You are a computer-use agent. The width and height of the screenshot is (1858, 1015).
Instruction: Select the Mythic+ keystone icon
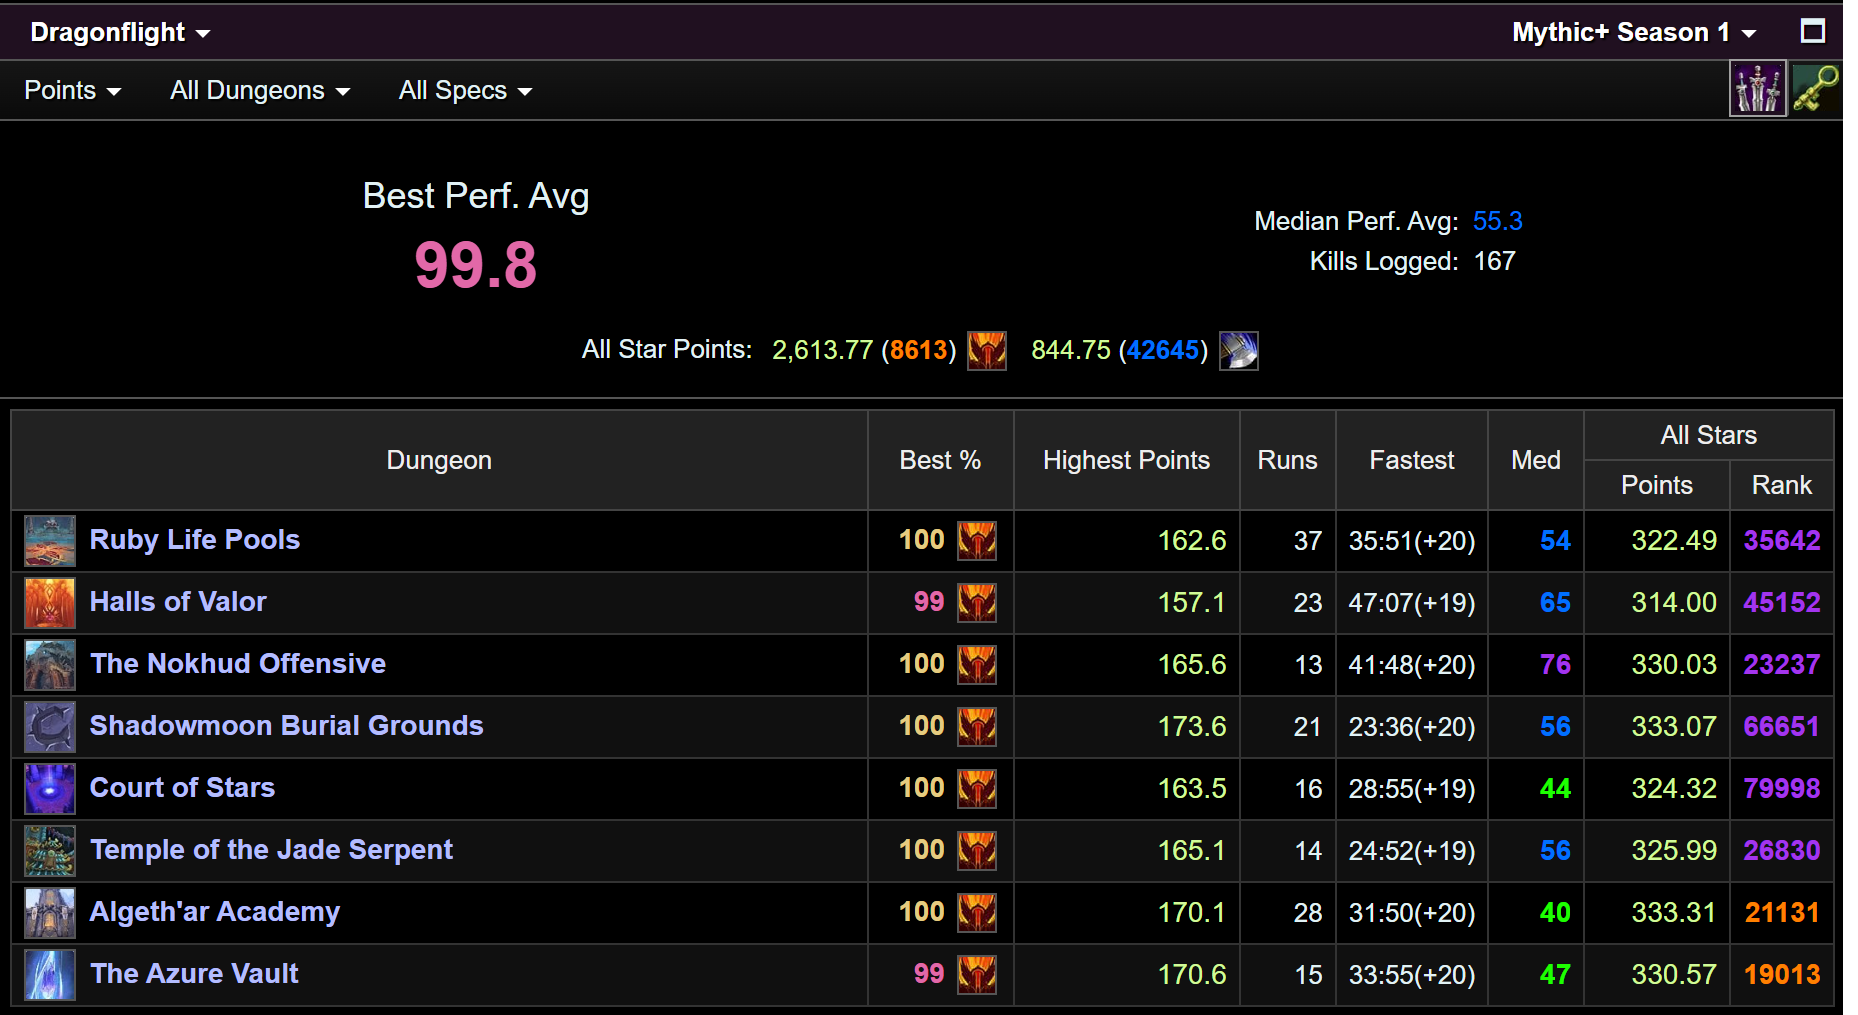(1815, 89)
